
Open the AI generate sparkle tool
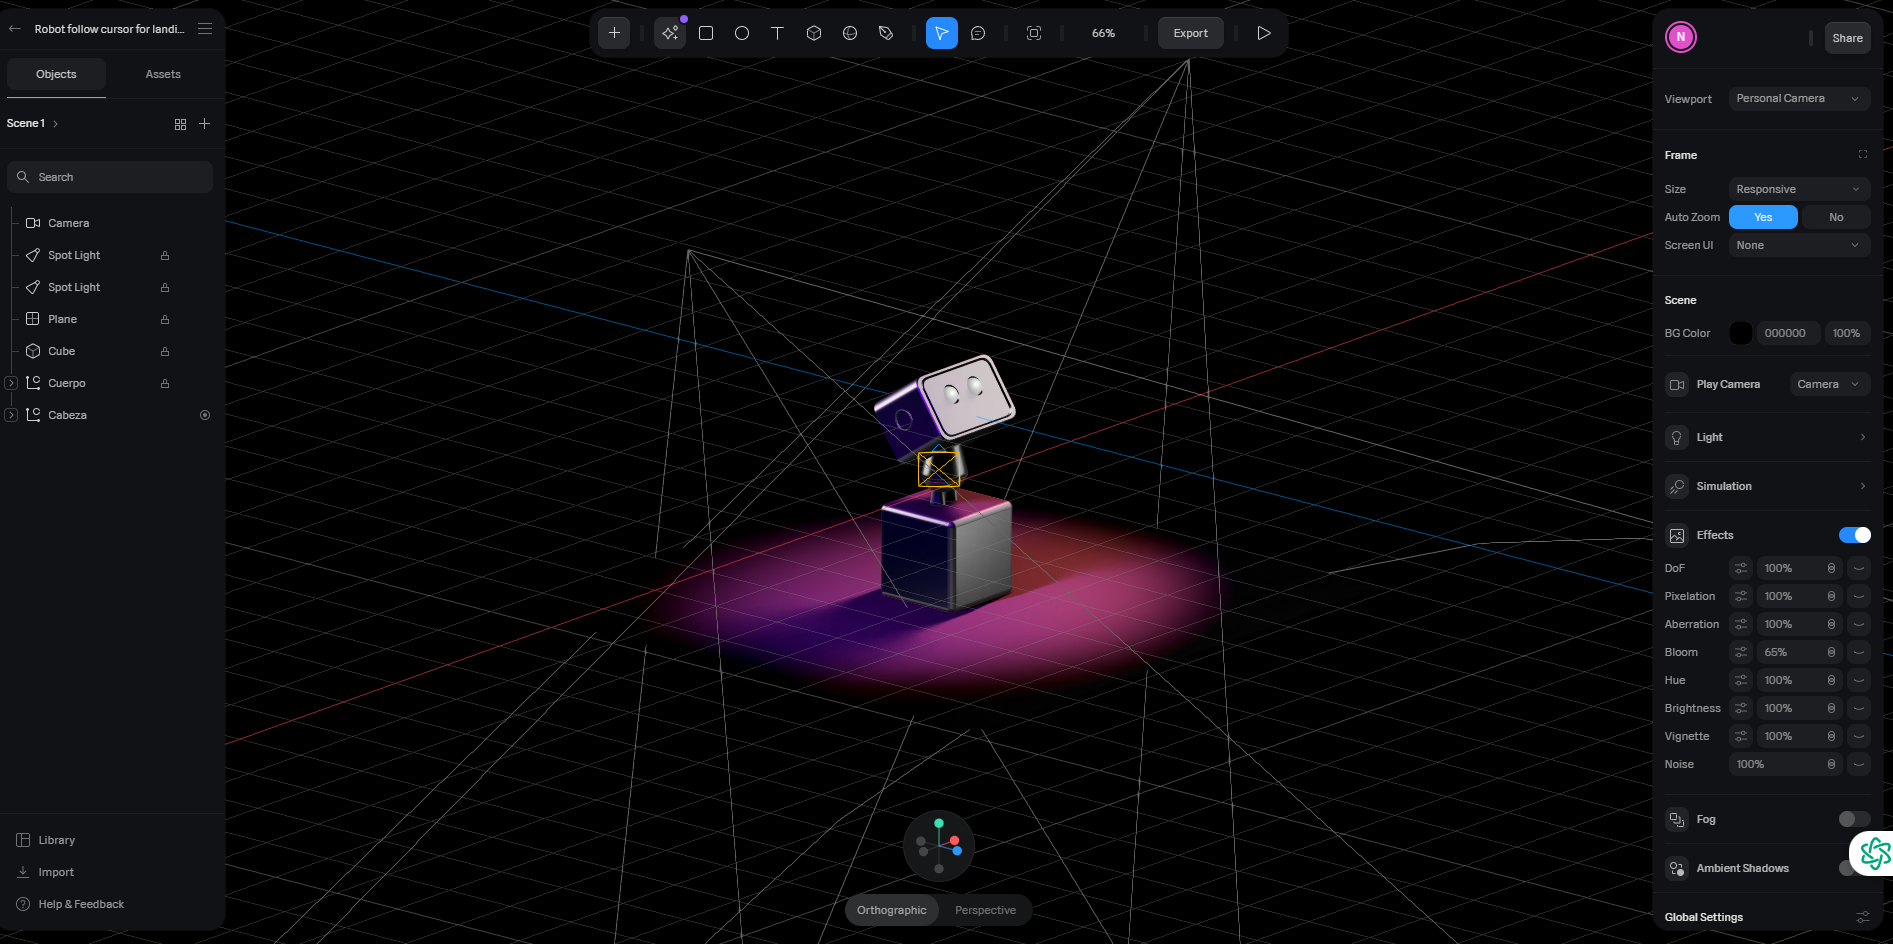click(x=670, y=33)
